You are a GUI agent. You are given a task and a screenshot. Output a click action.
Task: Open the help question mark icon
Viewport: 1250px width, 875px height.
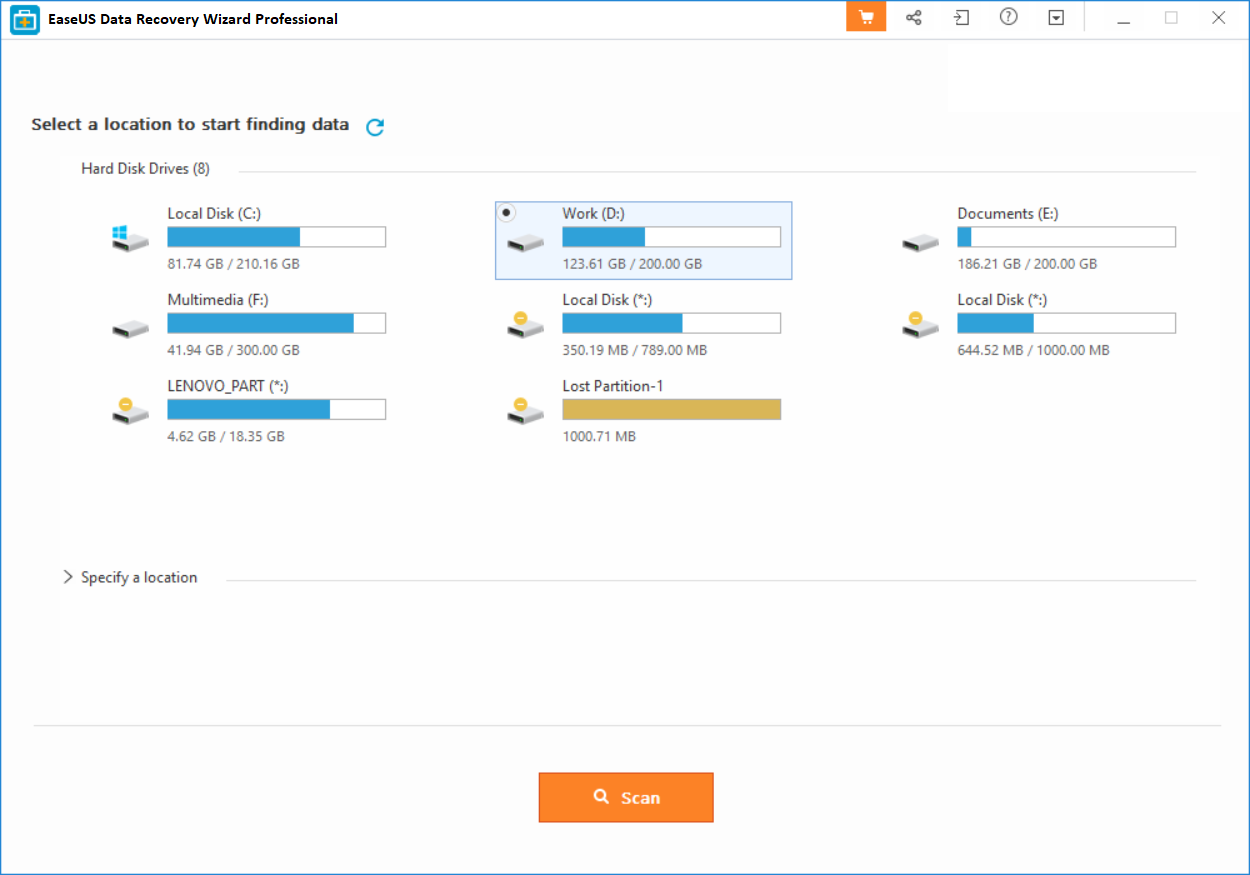click(x=1008, y=18)
